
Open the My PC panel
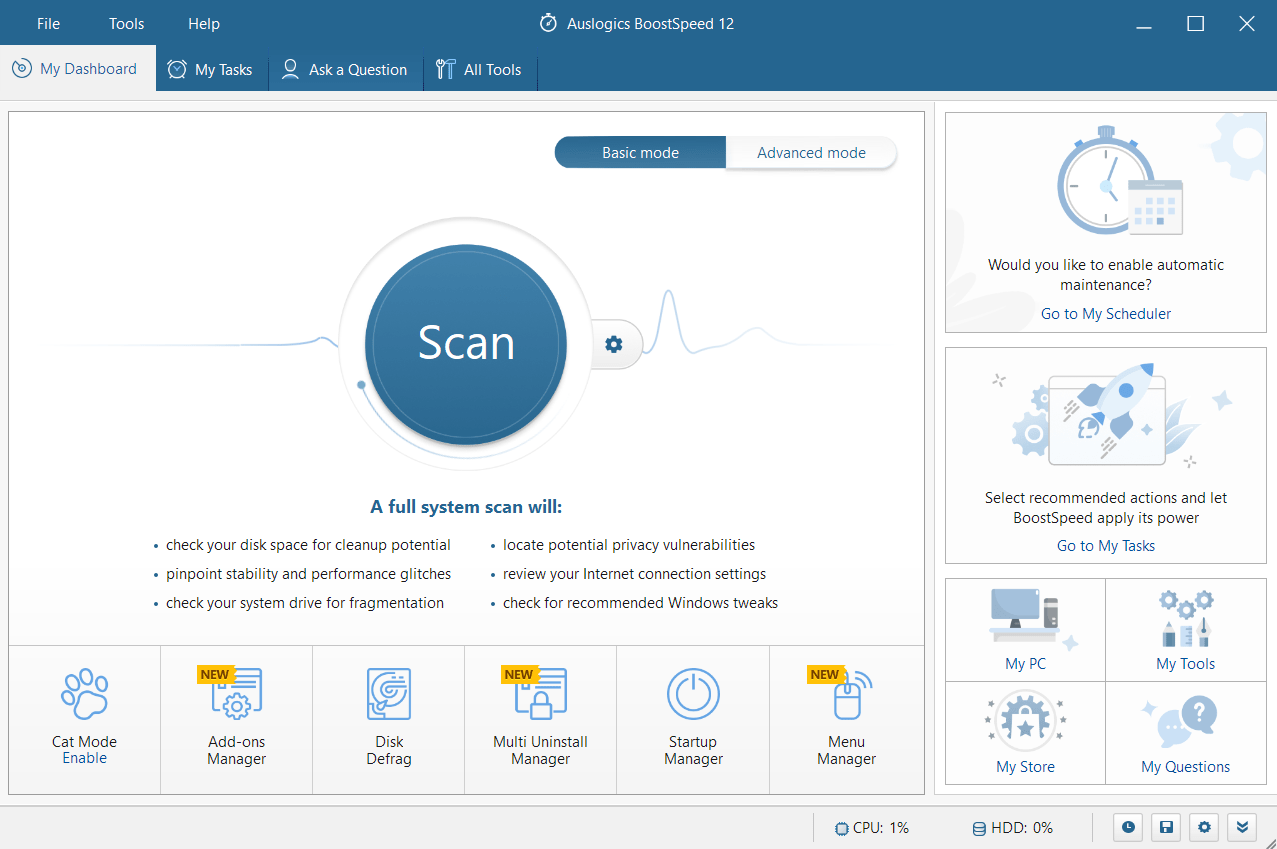pyautogui.click(x=1025, y=630)
